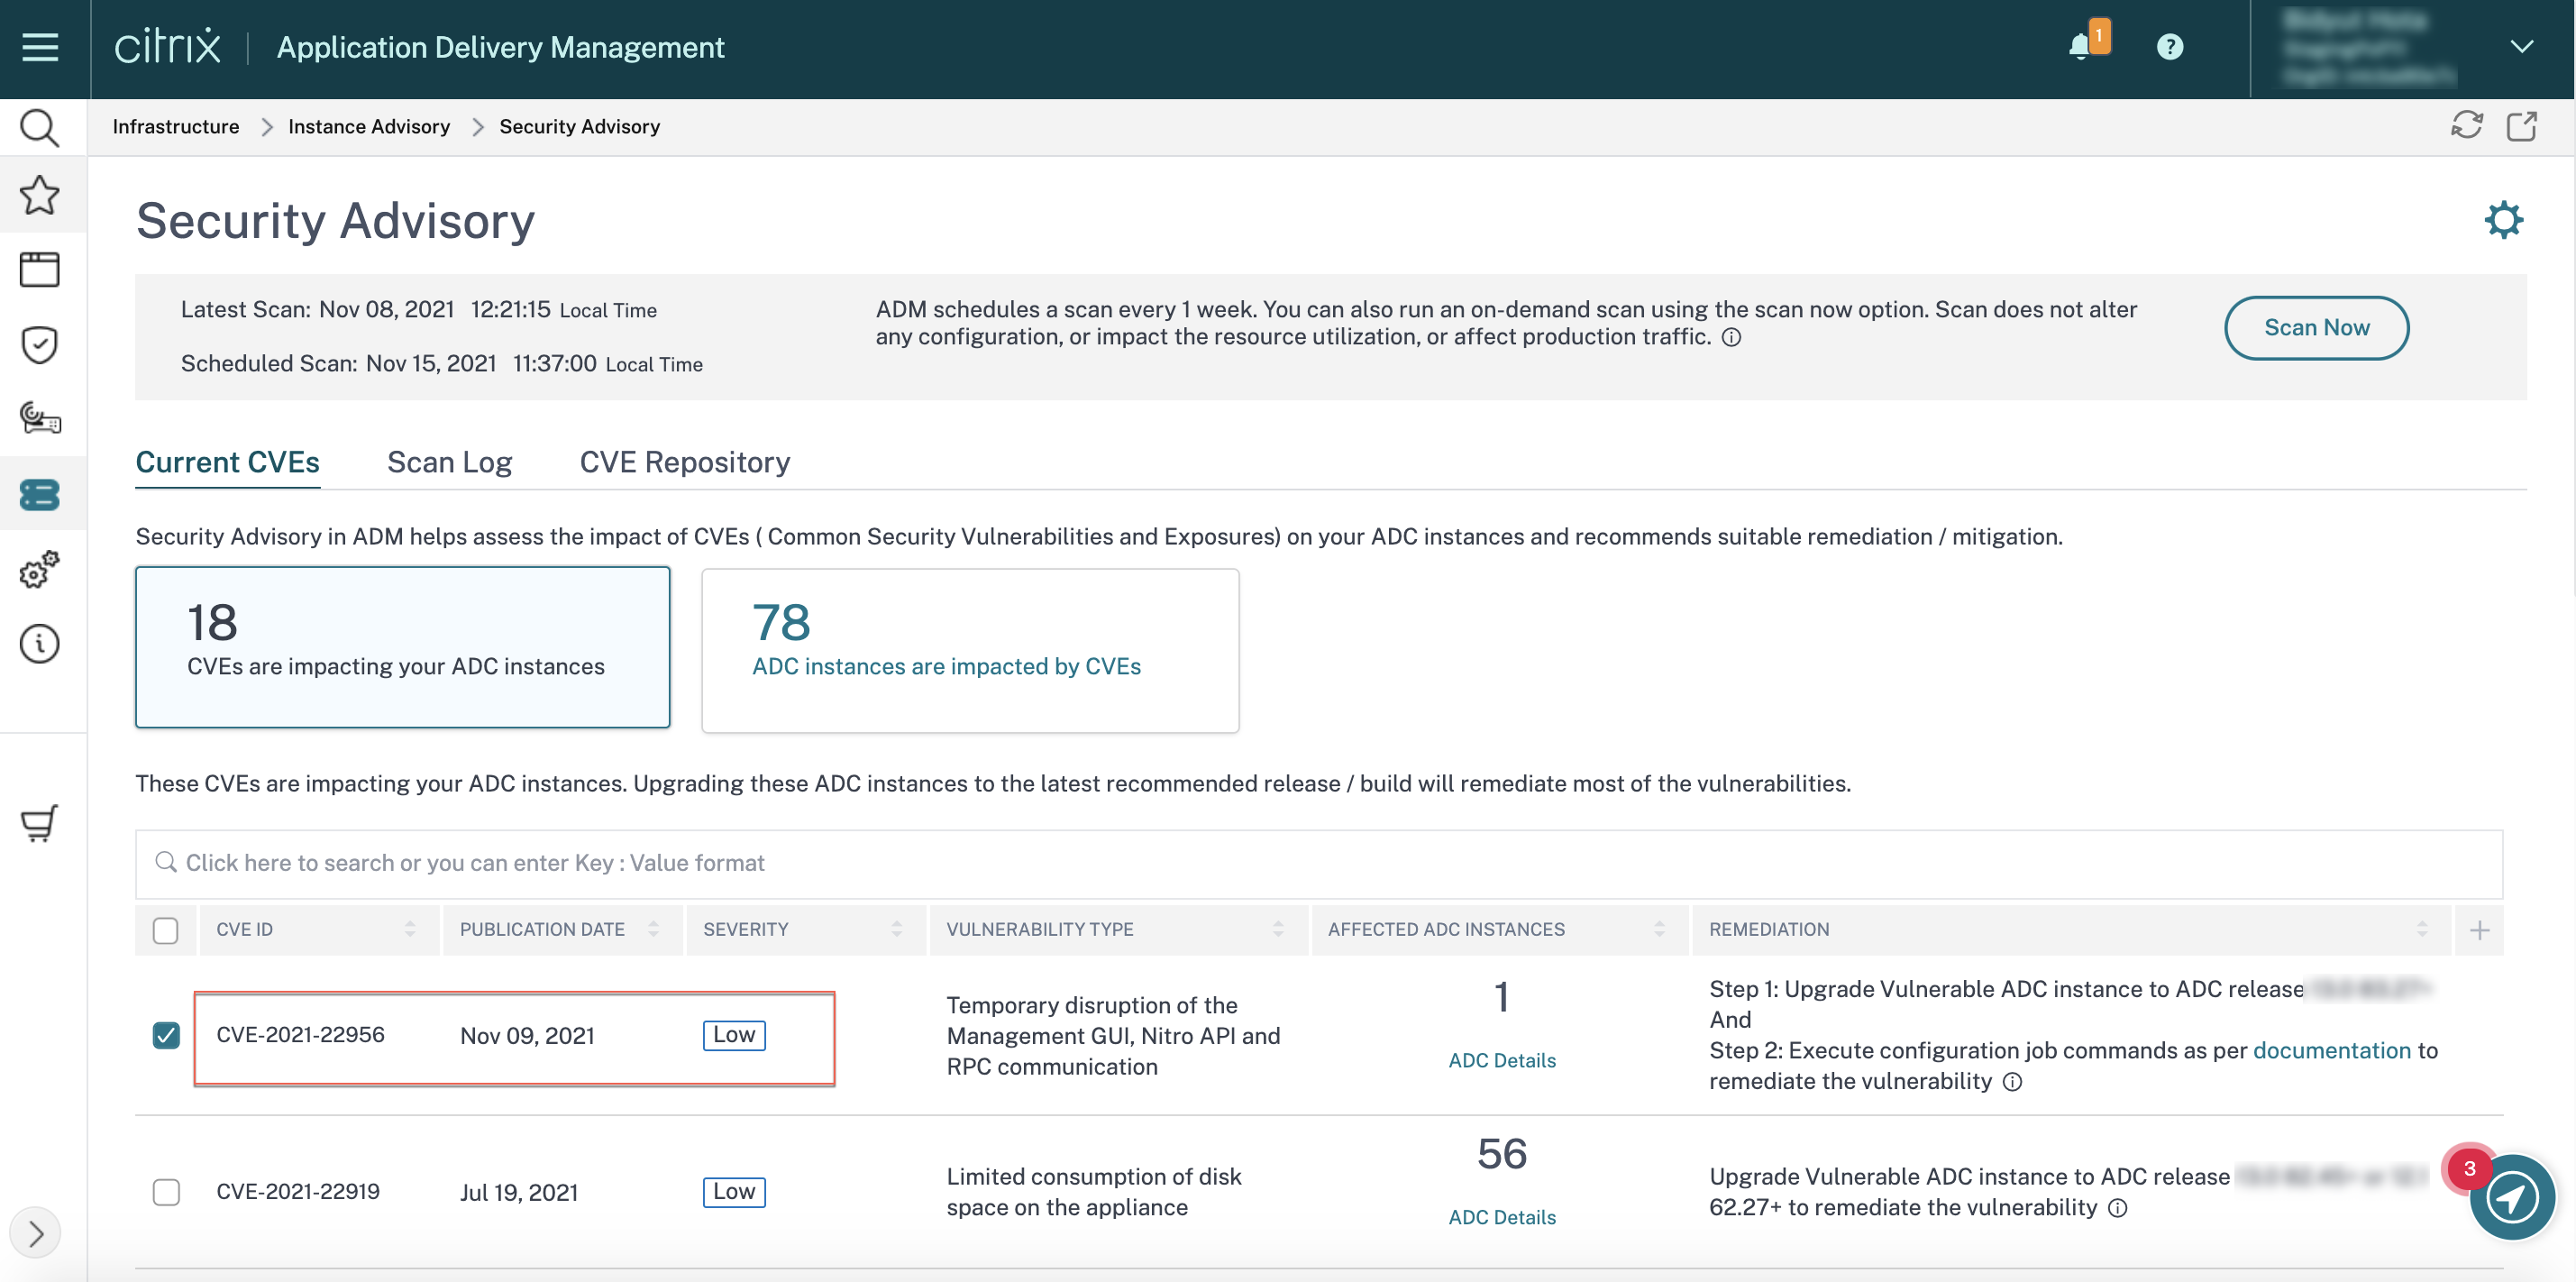Sort by Severity column
The image size is (2576, 1282).
click(x=896, y=930)
